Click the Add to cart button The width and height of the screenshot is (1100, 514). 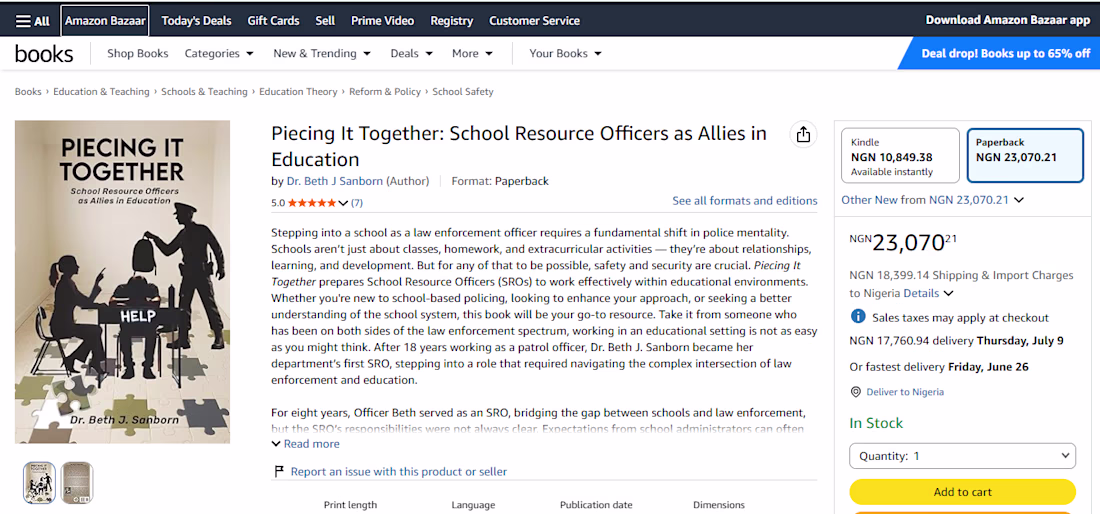pyautogui.click(x=962, y=492)
